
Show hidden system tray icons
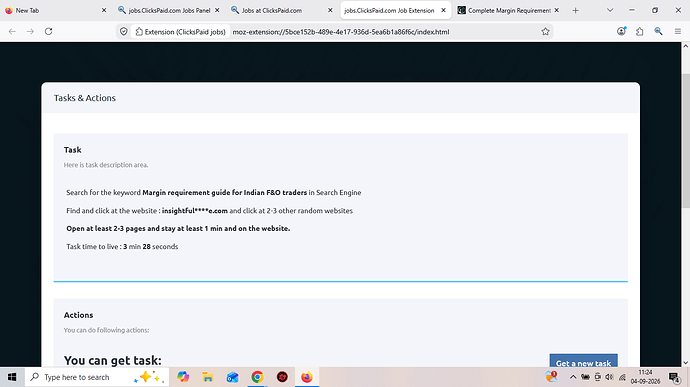(x=573, y=377)
